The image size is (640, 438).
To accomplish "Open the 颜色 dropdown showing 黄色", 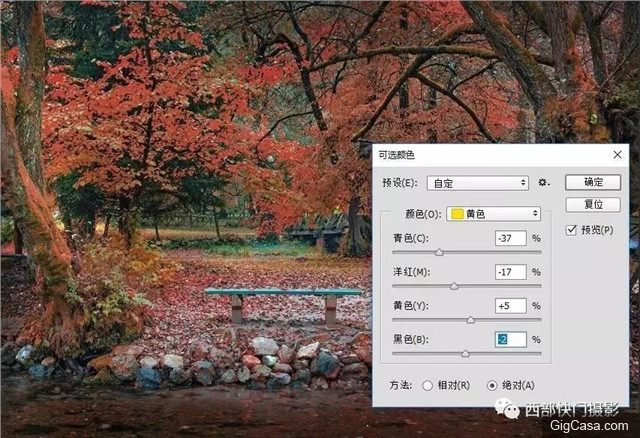I will click(x=493, y=213).
